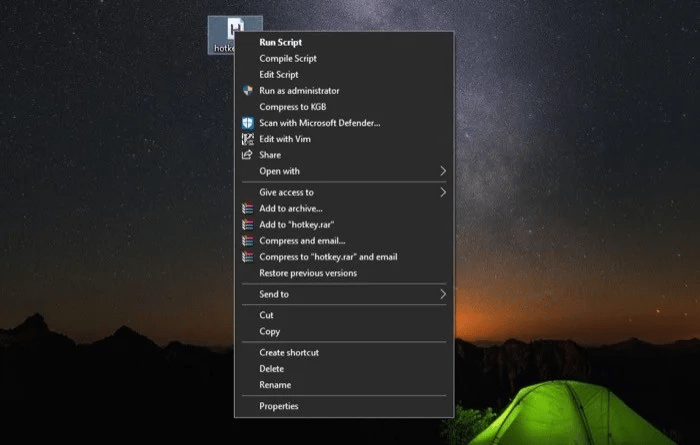The image size is (700, 445).
Task: Expand the Give access to submenu arrow
Action: [442, 192]
